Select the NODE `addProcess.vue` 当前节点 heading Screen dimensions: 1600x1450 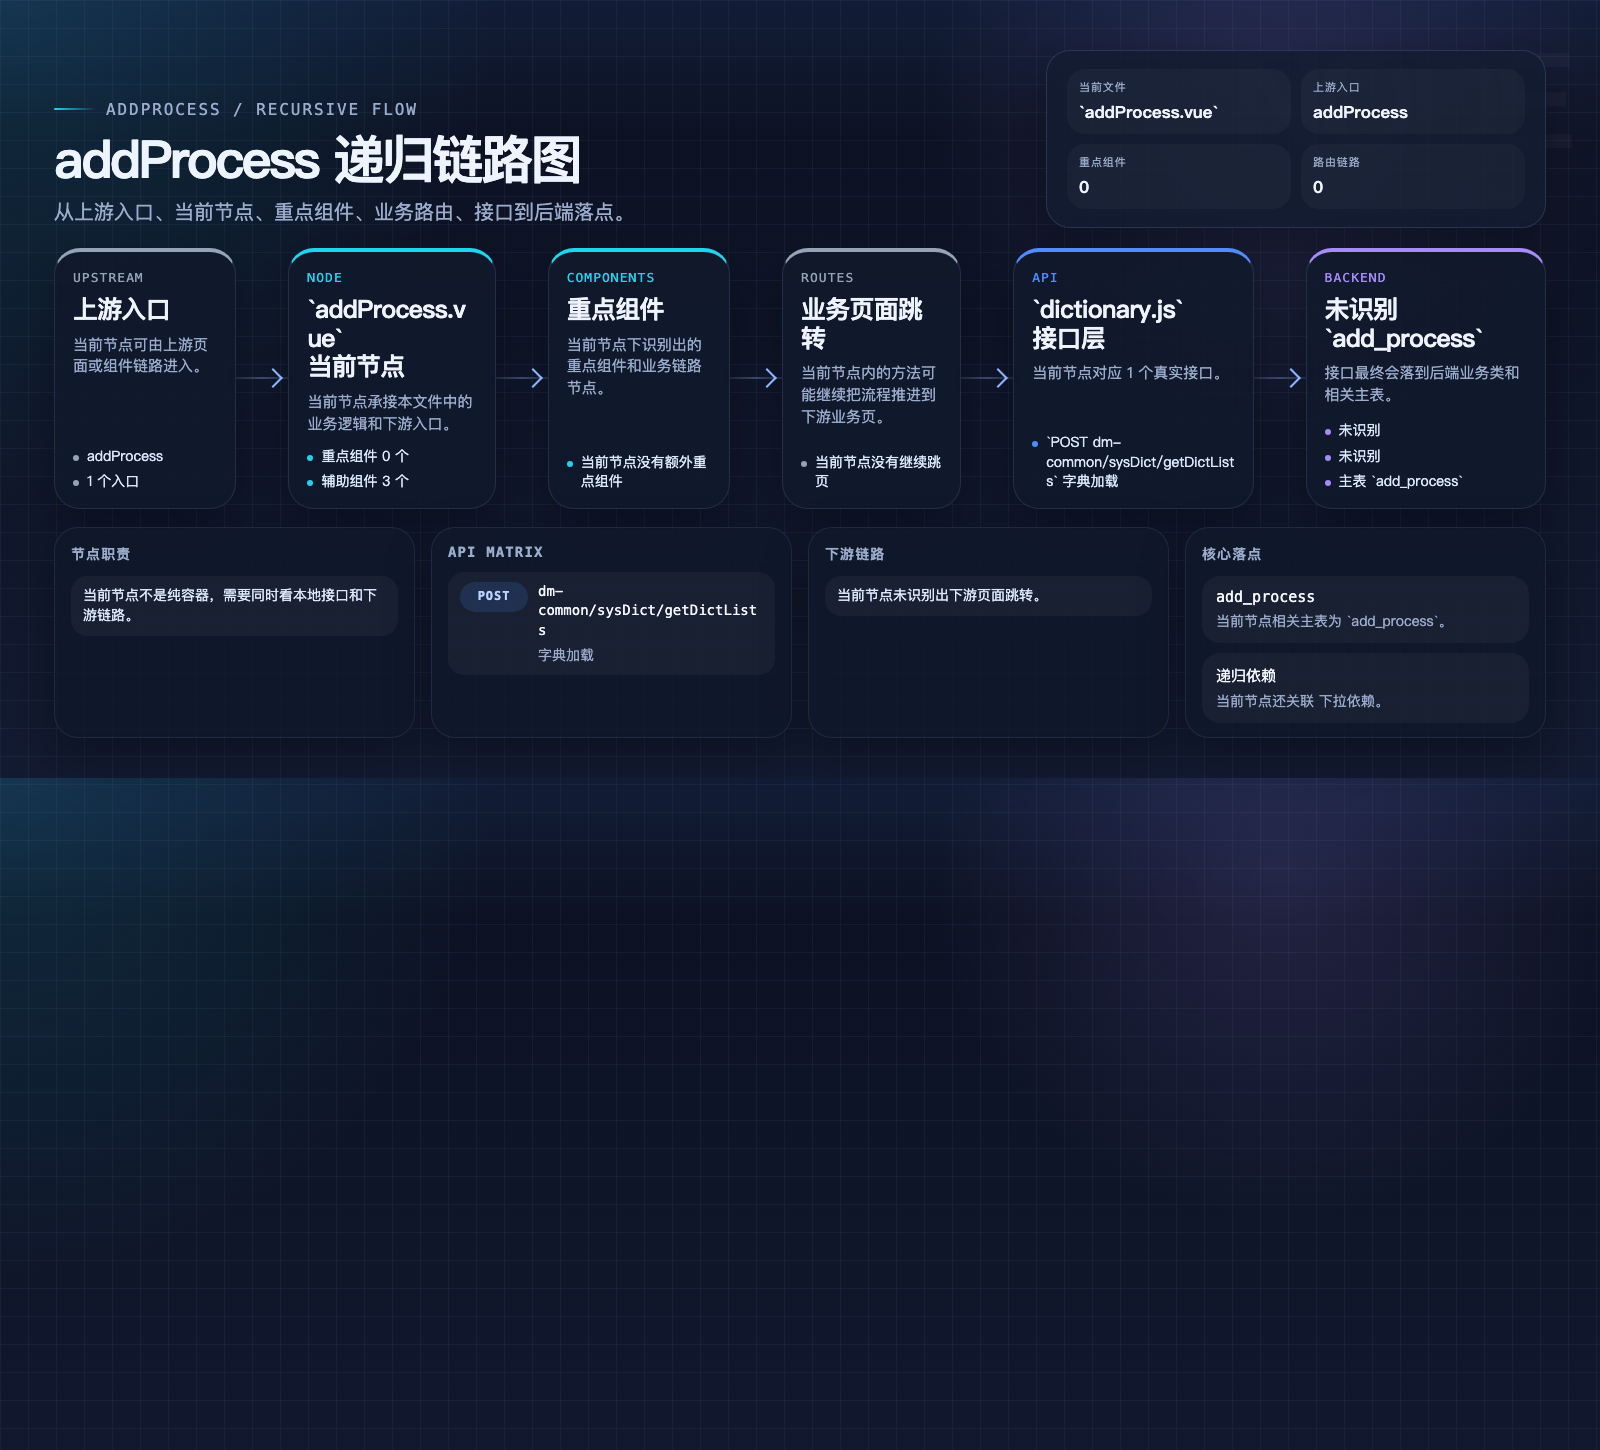(x=386, y=338)
